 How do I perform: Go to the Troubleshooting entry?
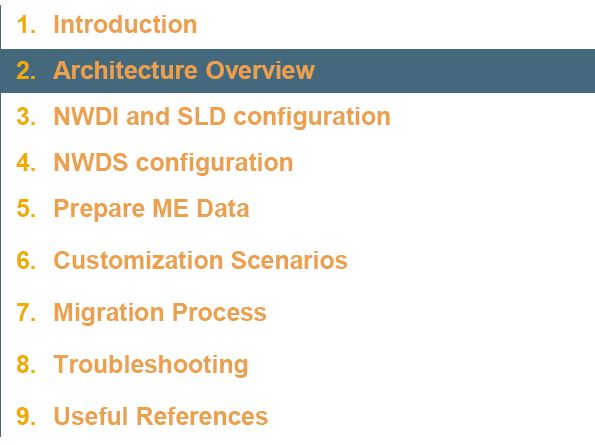click(x=151, y=365)
